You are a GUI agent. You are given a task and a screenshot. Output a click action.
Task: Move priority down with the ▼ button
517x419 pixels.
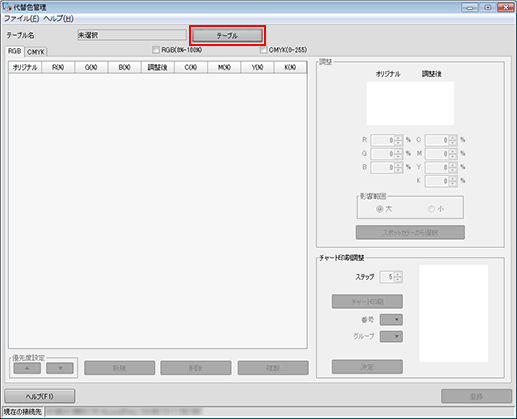pos(60,368)
